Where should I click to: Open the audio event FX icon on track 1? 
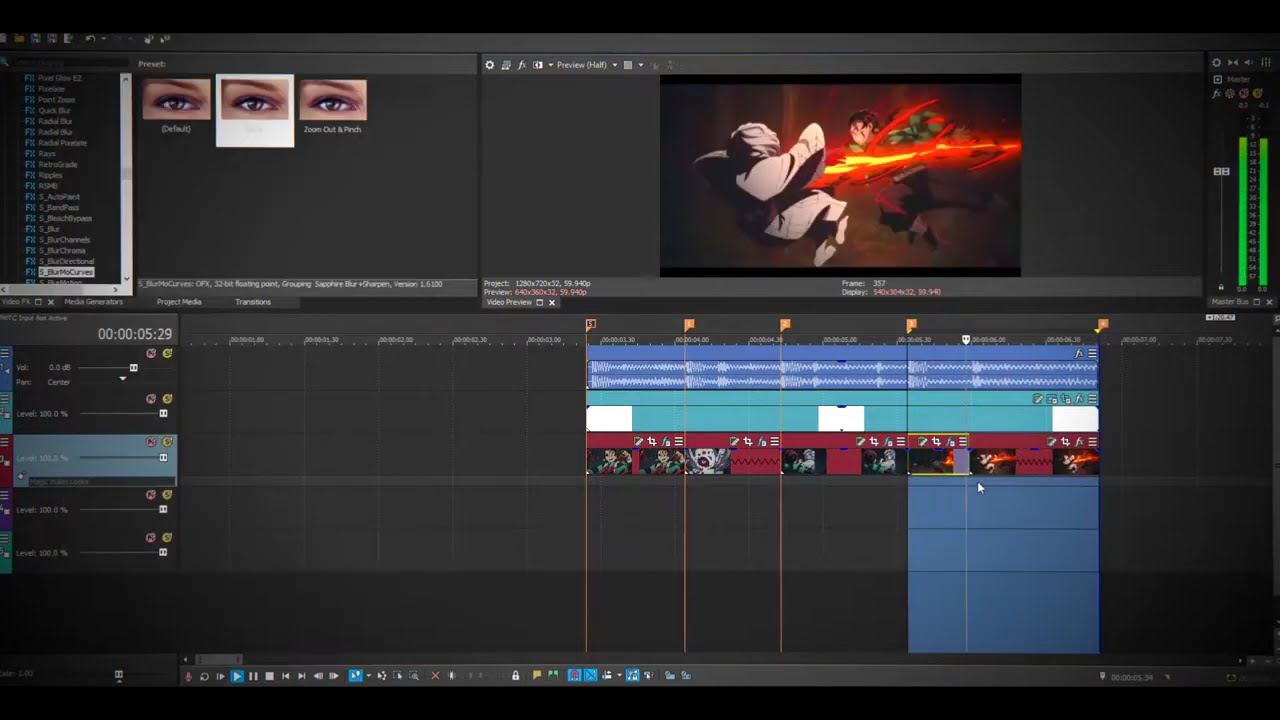[1078, 353]
